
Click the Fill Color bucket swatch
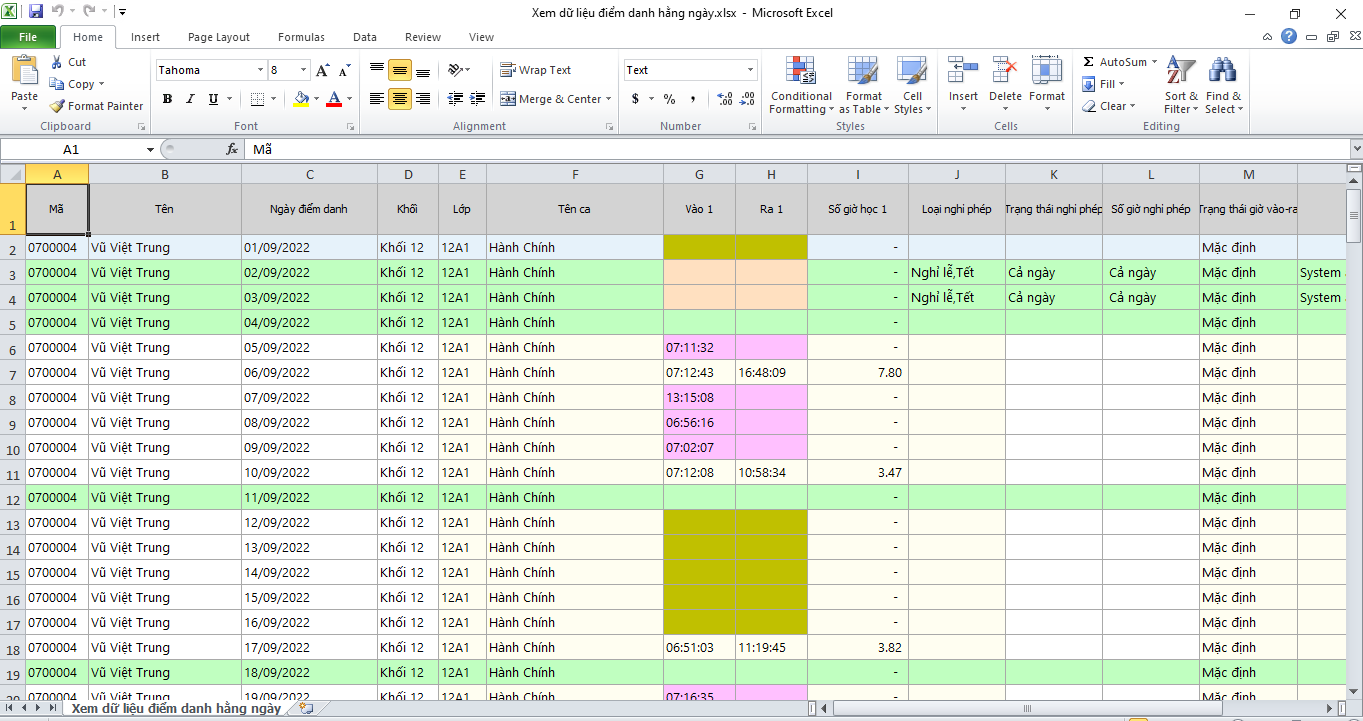click(x=301, y=99)
